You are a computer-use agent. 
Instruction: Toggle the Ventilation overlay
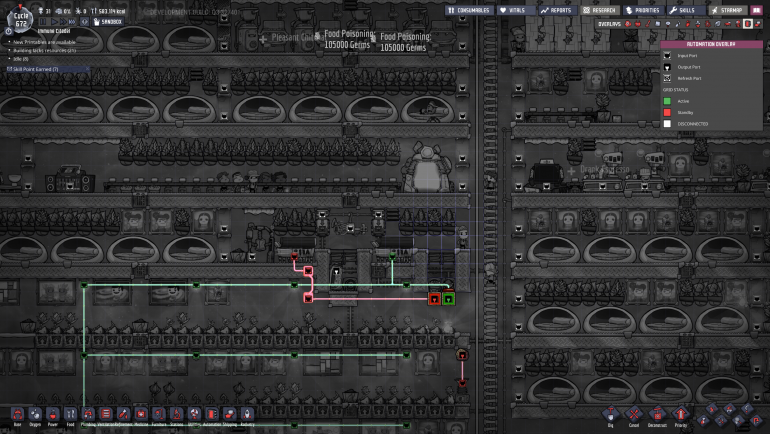click(688, 24)
